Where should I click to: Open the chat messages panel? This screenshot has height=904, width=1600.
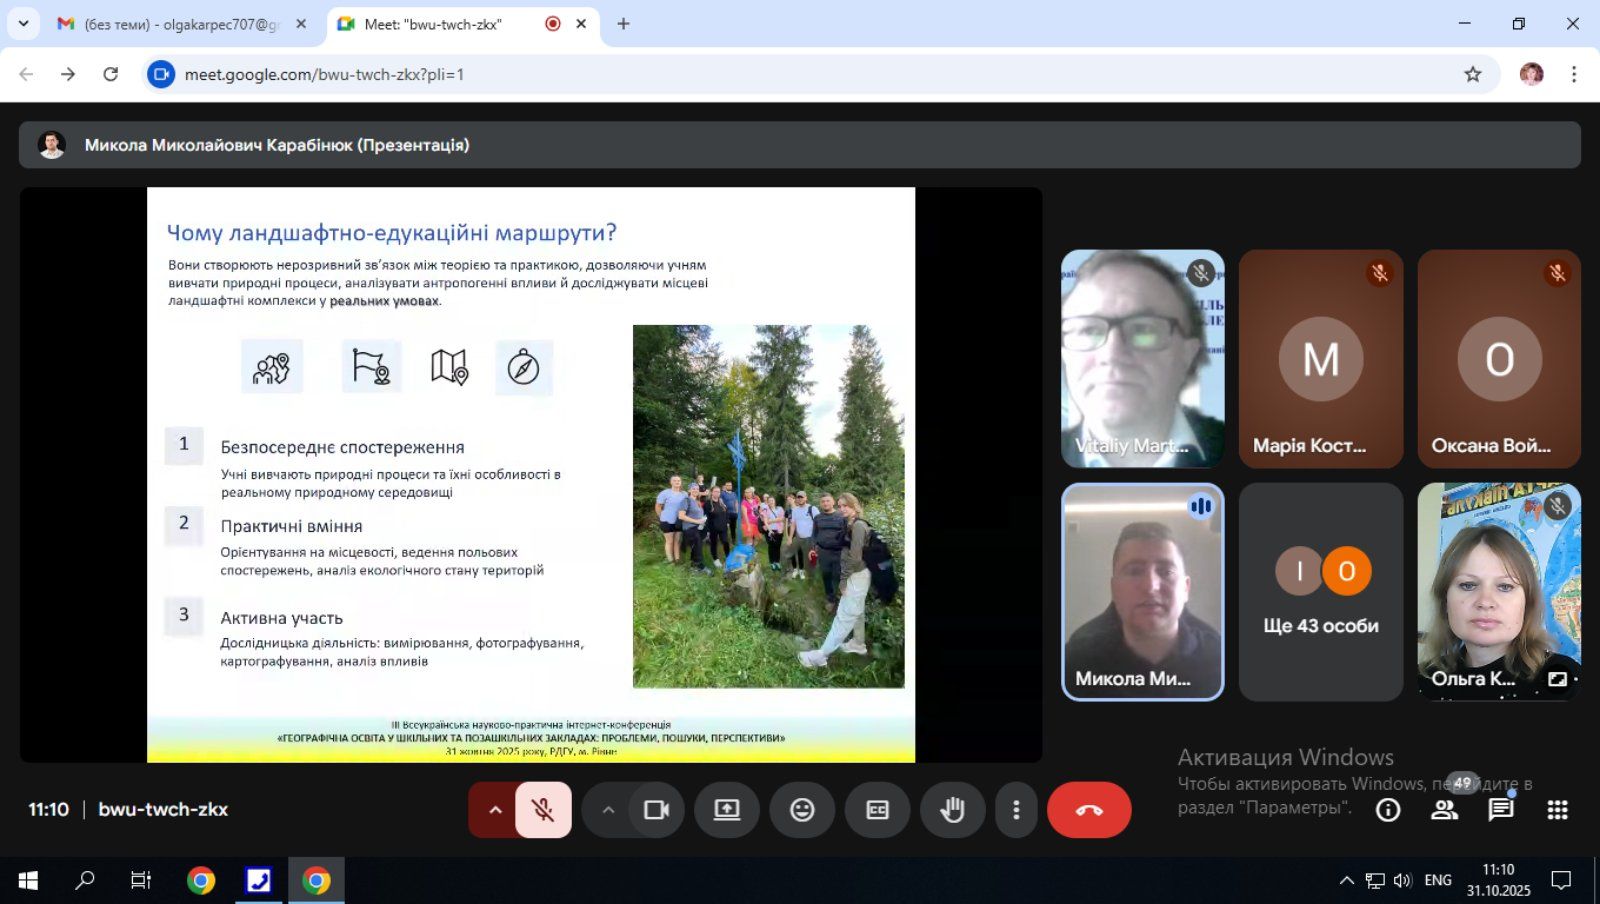1500,810
